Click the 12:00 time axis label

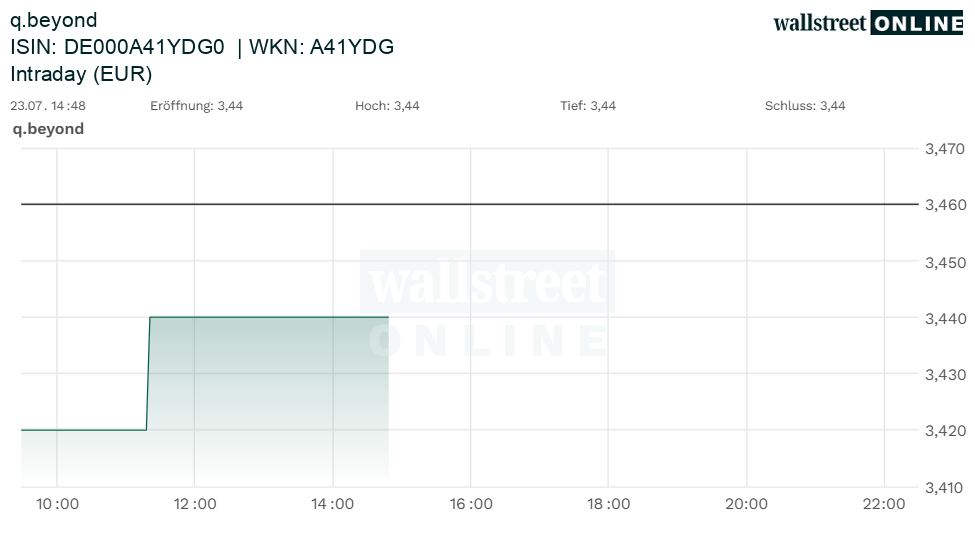[195, 504]
